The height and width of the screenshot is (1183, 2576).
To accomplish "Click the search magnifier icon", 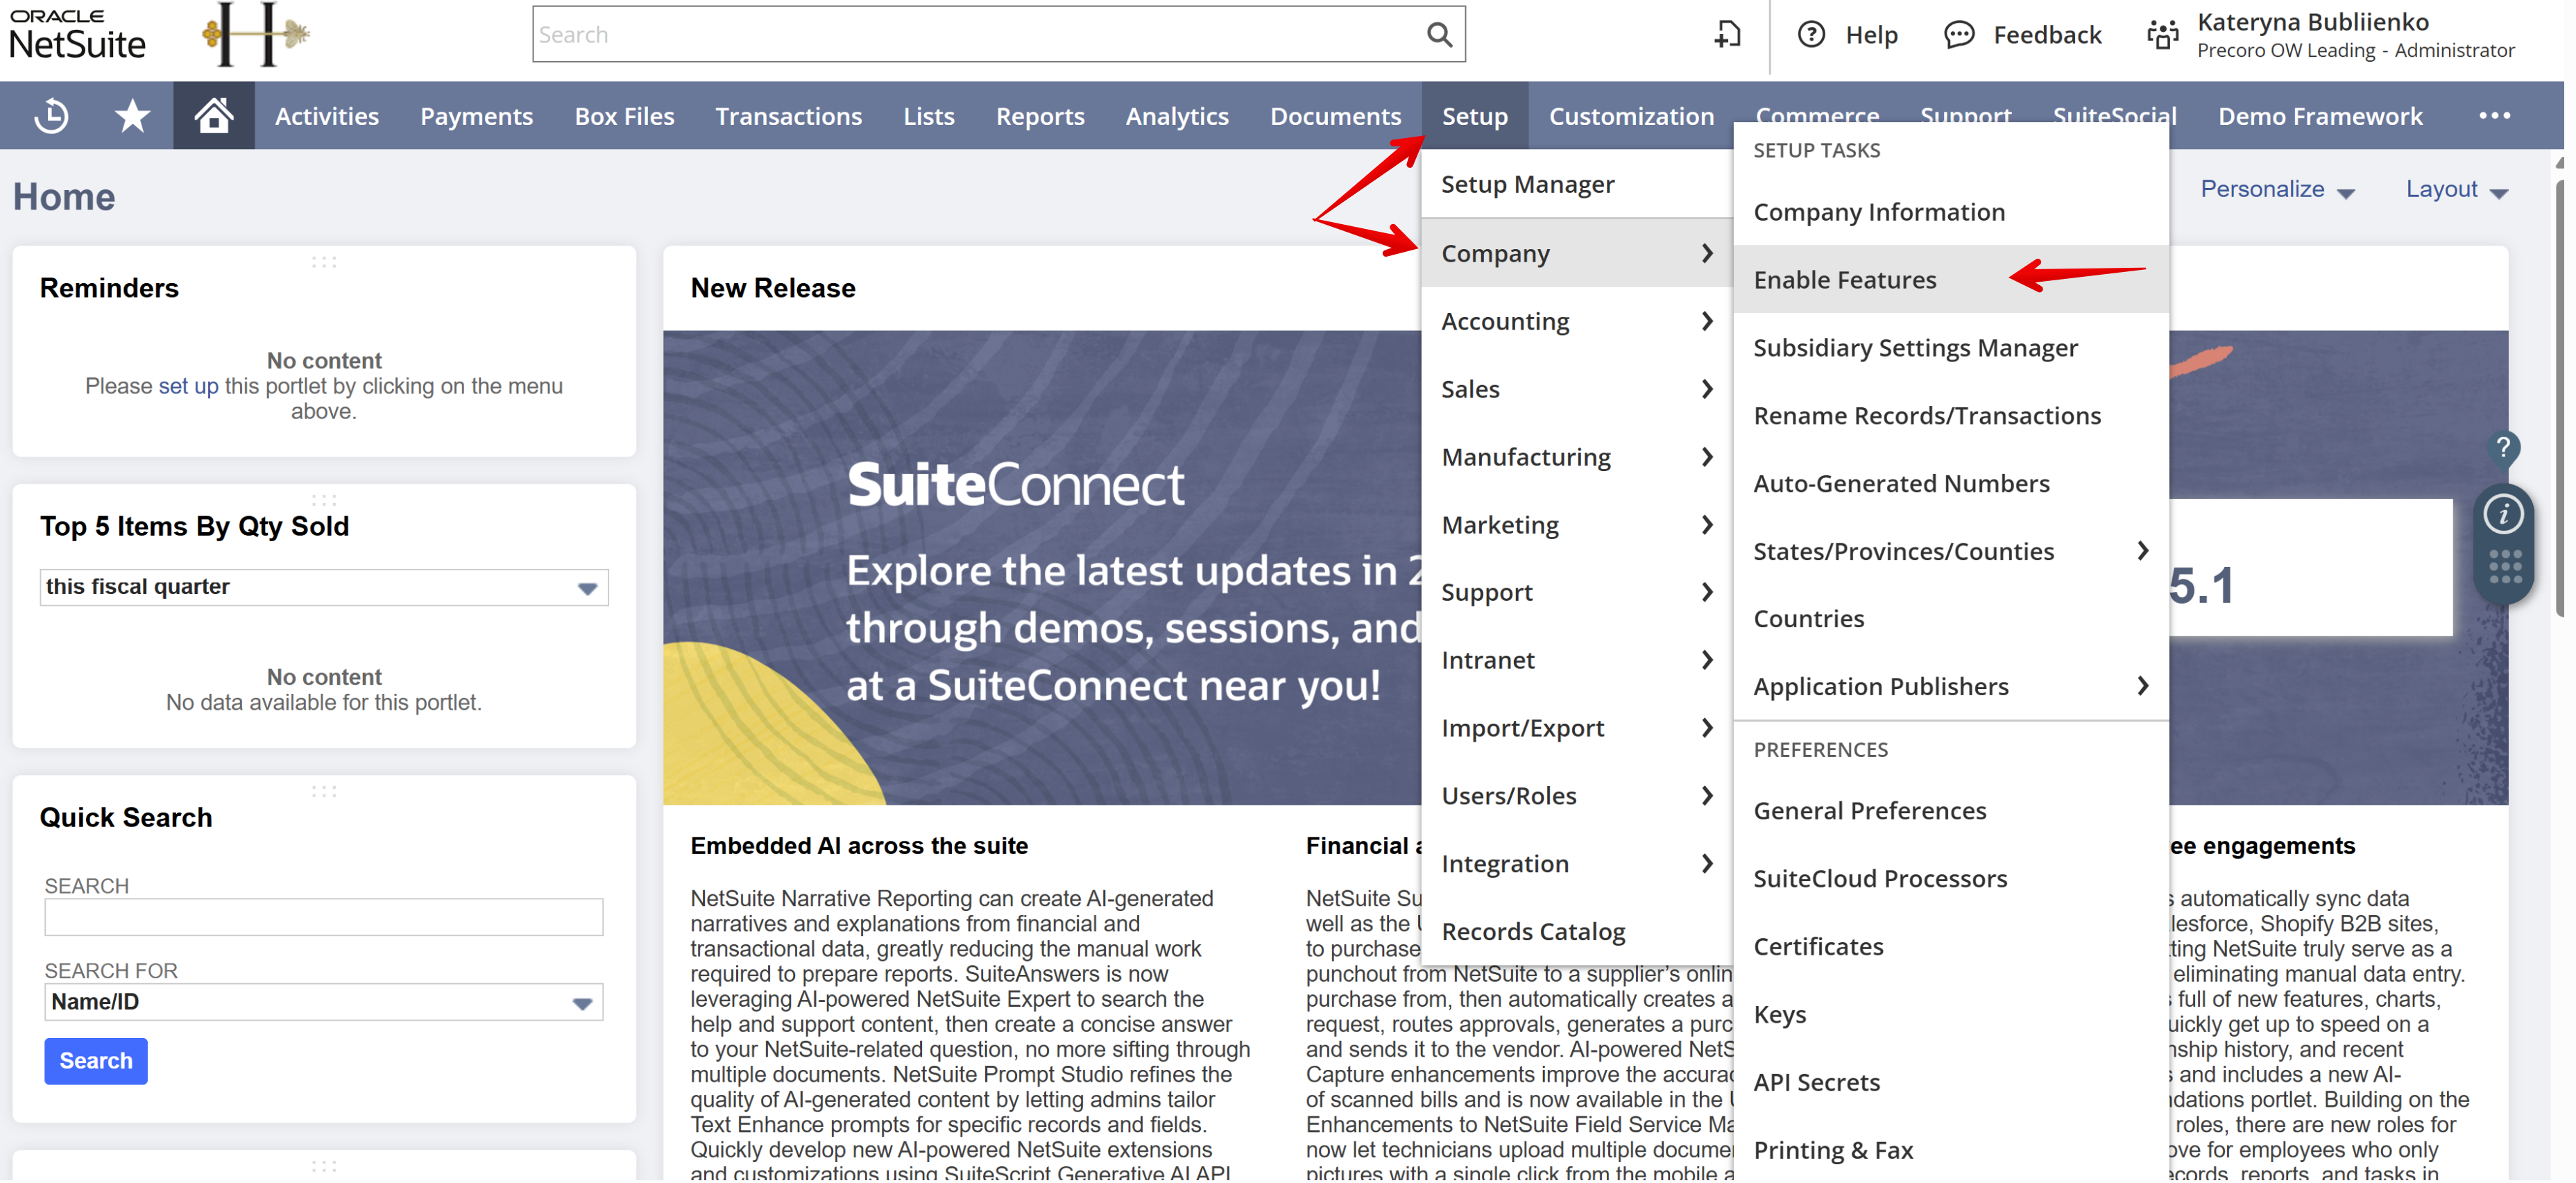I will (x=1438, y=35).
